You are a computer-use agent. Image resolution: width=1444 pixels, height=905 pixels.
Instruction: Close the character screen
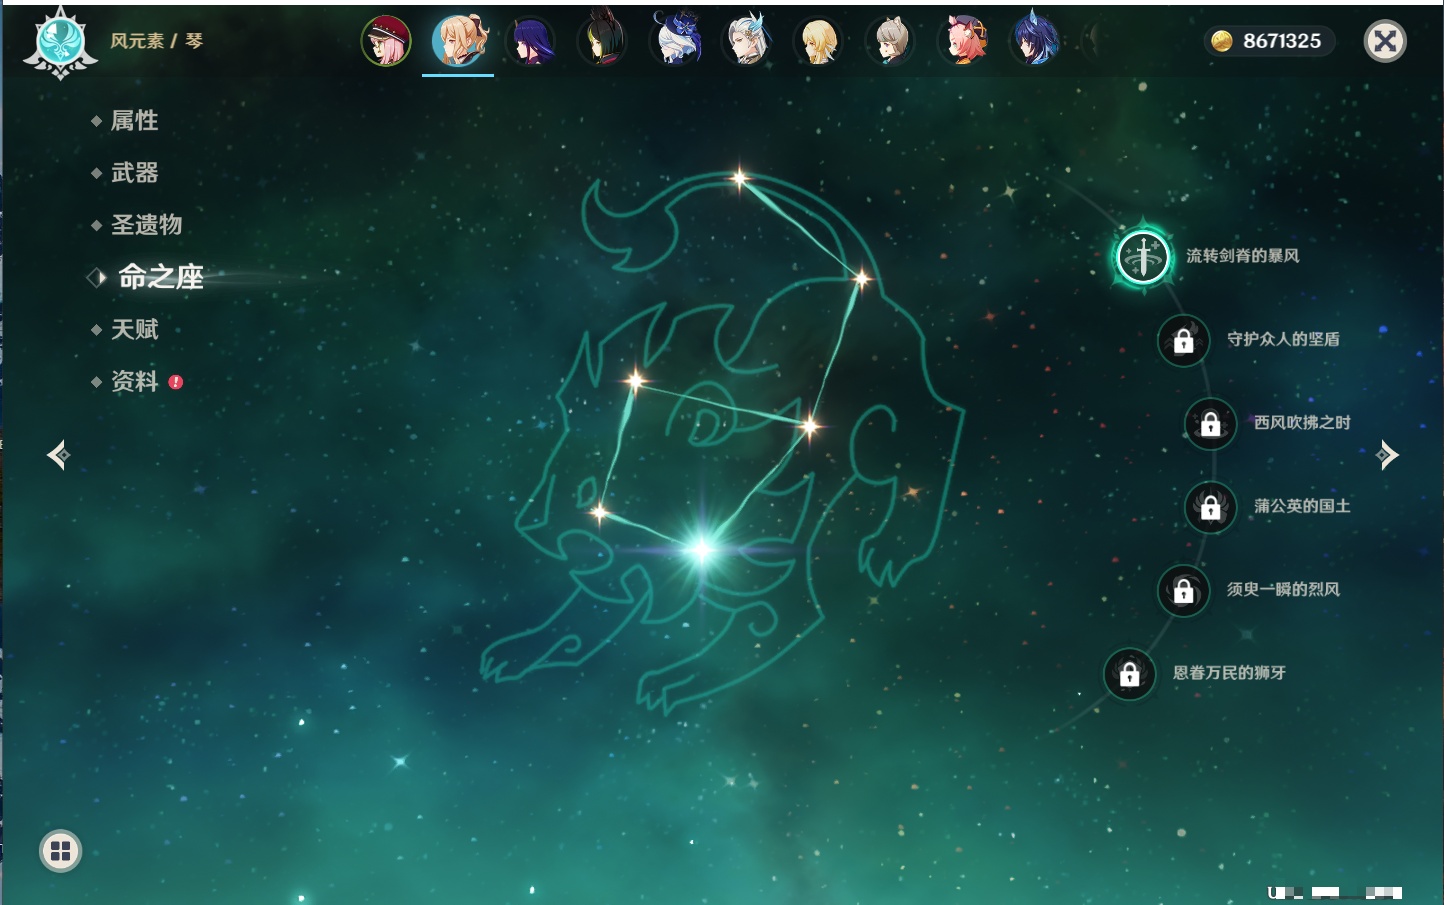(x=1385, y=41)
